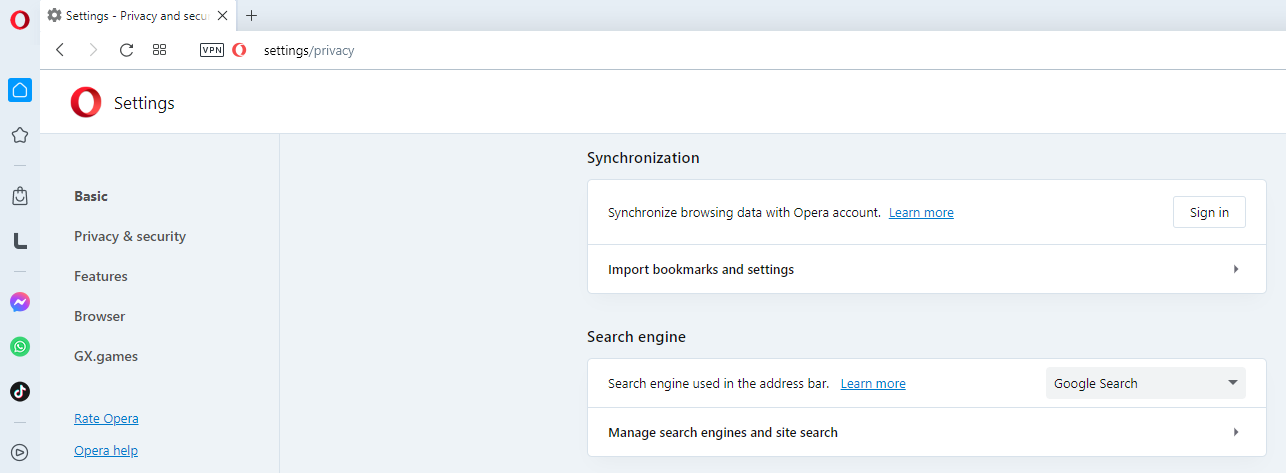Open TikTok from the sidebar

(20, 391)
